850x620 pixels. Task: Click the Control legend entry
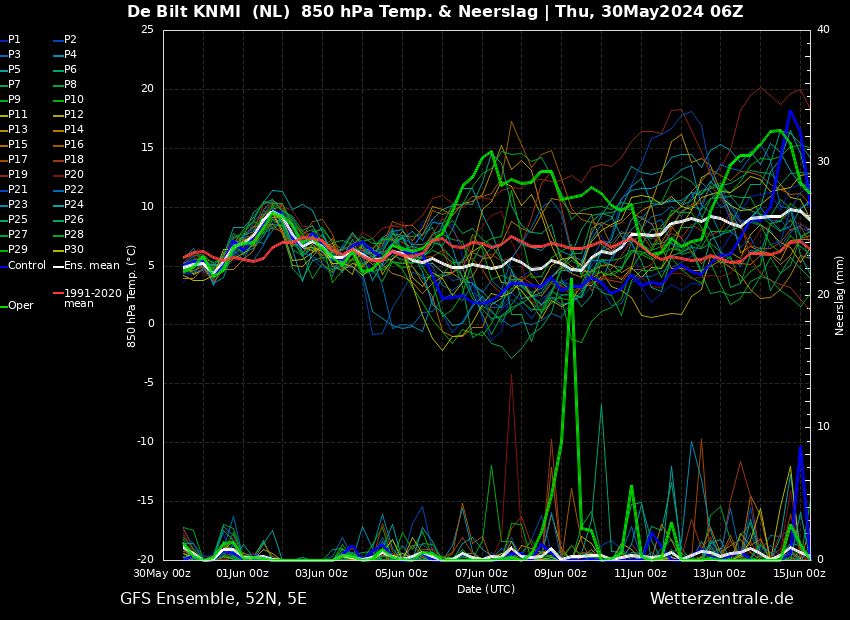point(23,266)
